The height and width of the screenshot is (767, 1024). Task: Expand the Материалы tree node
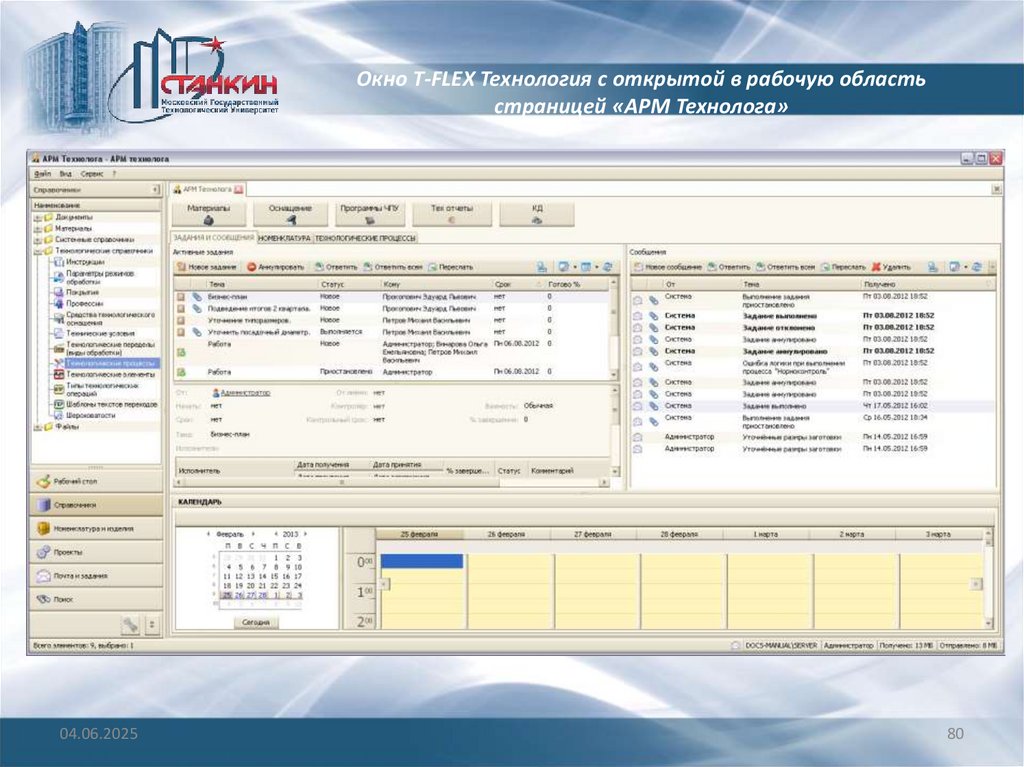tap(38, 229)
